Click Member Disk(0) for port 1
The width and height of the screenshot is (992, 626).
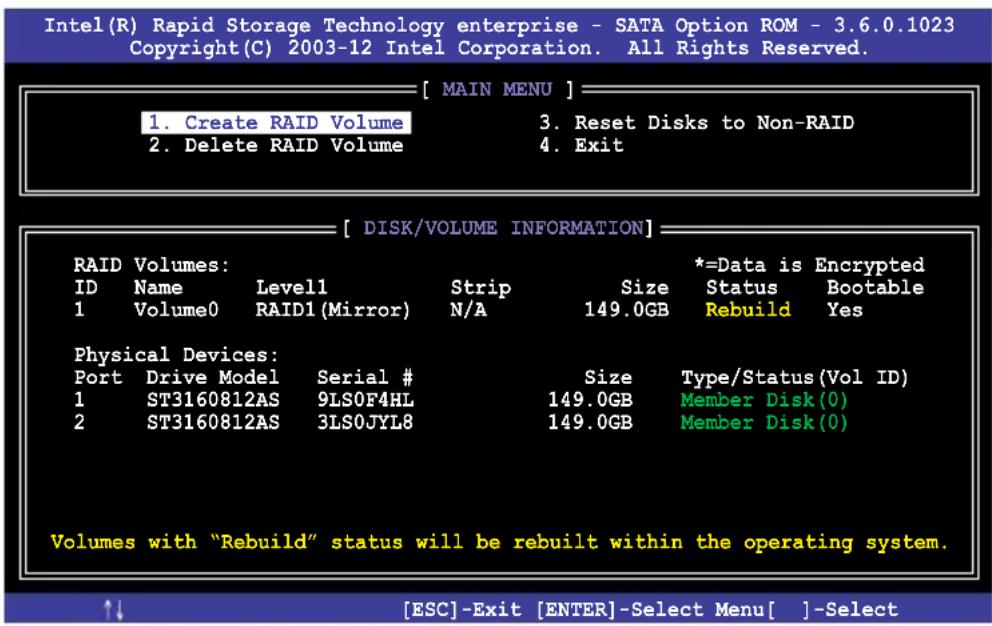(x=764, y=400)
